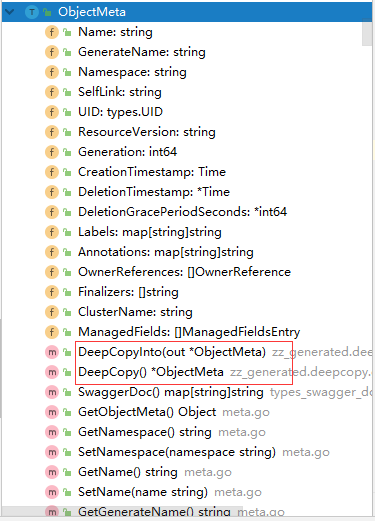375x521 pixels.
Task: Click the field icon for DeletionTimestamp
Action: (x=52, y=192)
